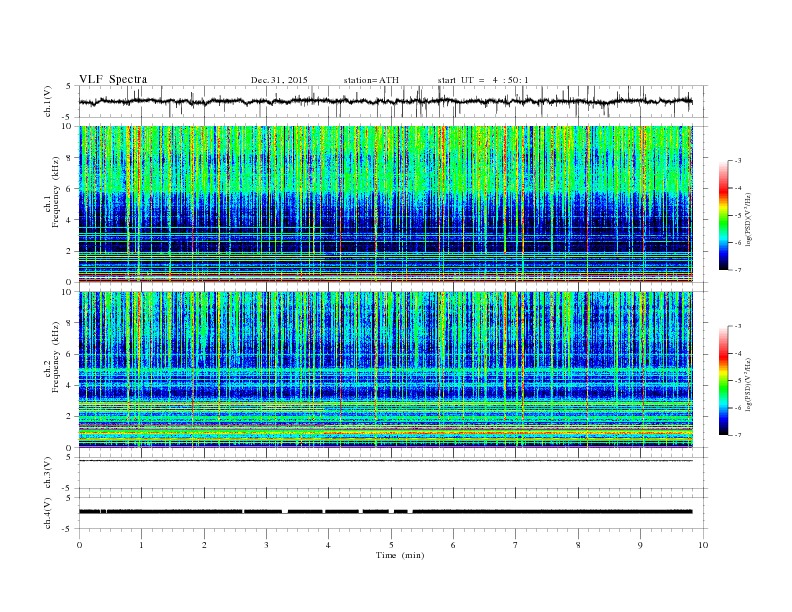Click time-axis tick label "1"
The width and height of the screenshot is (792, 612).
(x=142, y=545)
